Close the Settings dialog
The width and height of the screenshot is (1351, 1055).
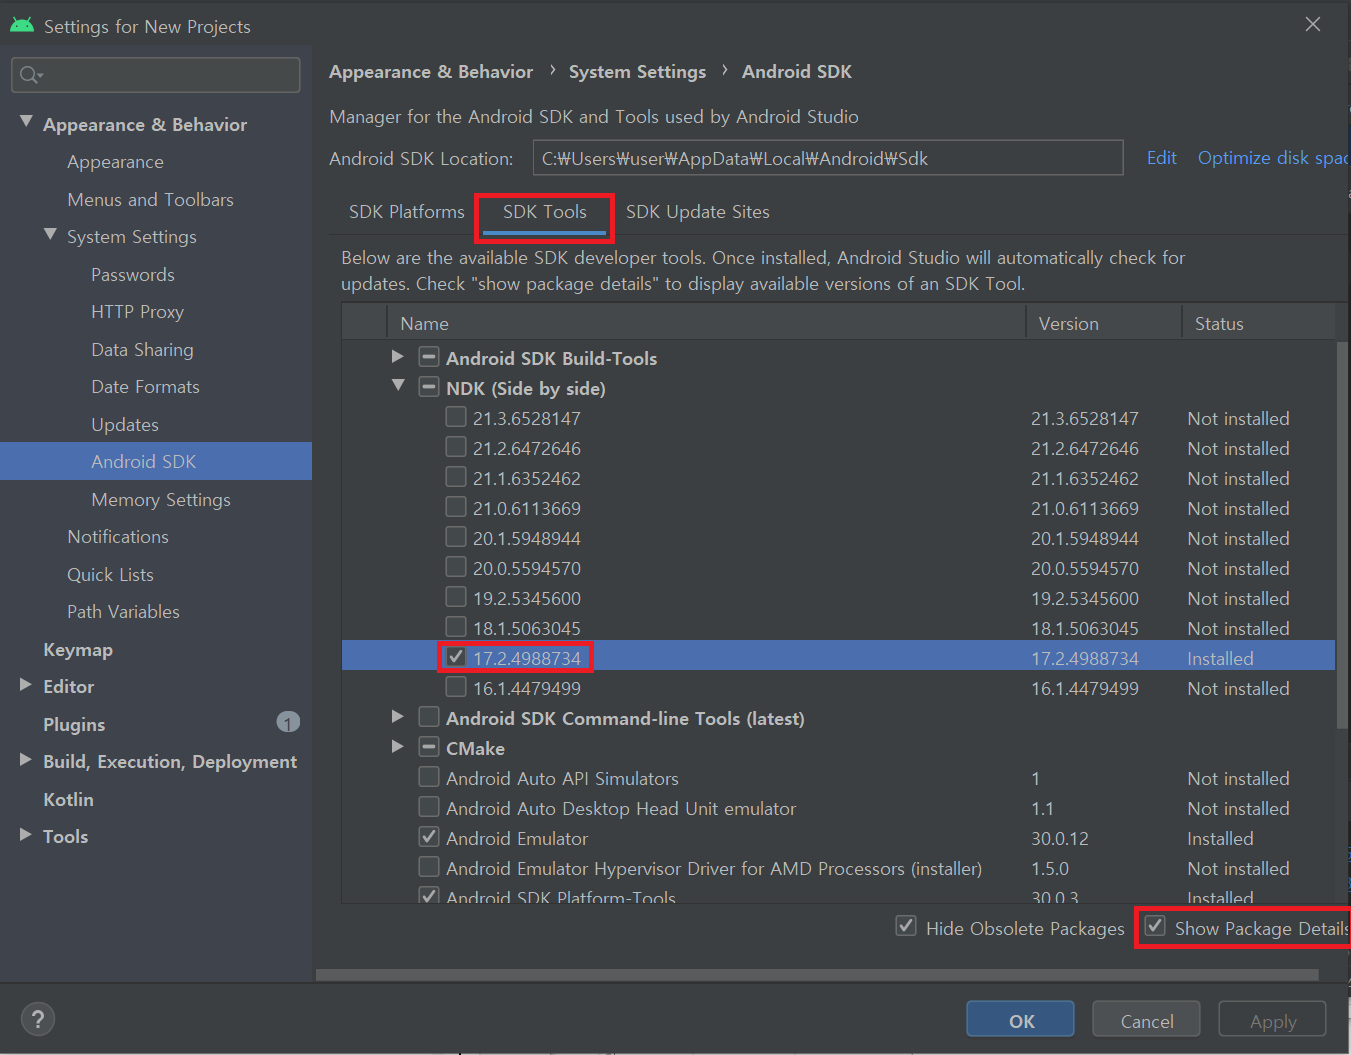[1313, 24]
